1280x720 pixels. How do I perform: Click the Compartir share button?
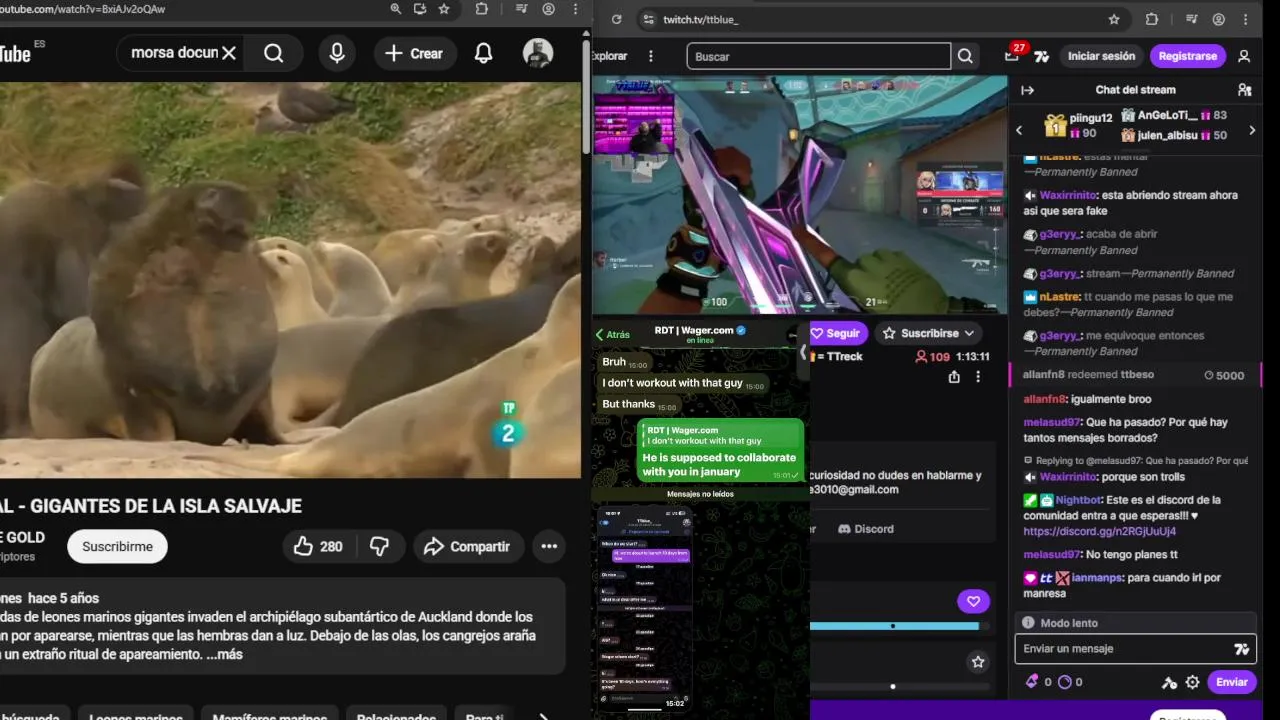pyautogui.click(x=467, y=546)
